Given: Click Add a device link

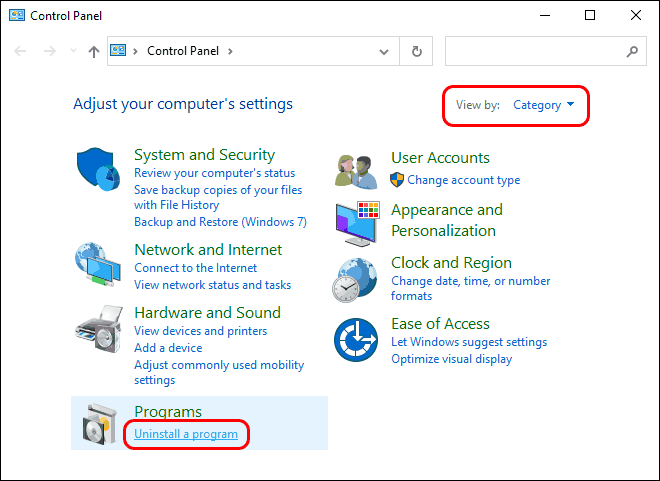Looking at the screenshot, I should click(168, 348).
